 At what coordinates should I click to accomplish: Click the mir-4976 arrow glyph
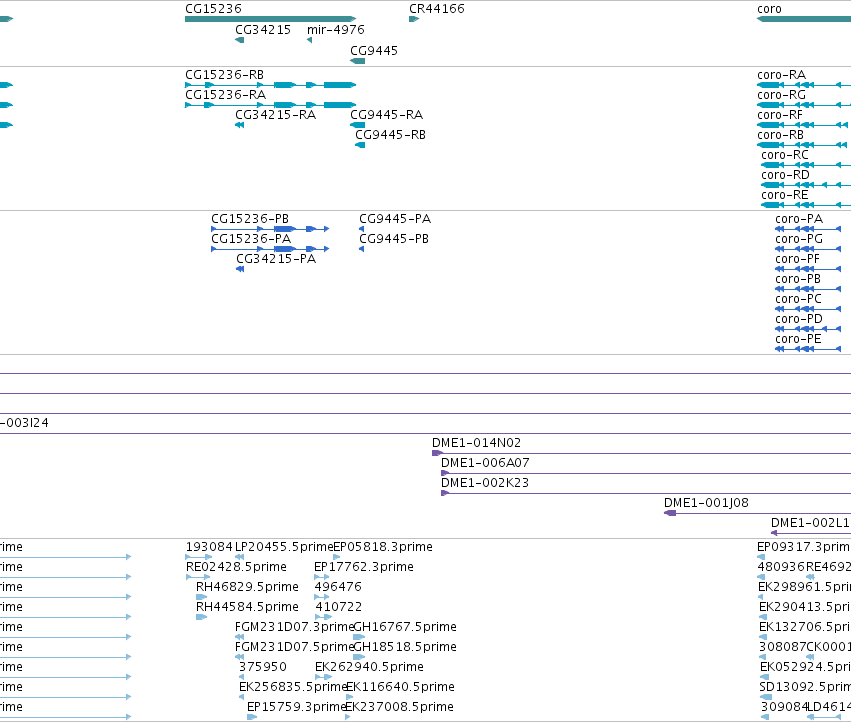click(x=309, y=40)
